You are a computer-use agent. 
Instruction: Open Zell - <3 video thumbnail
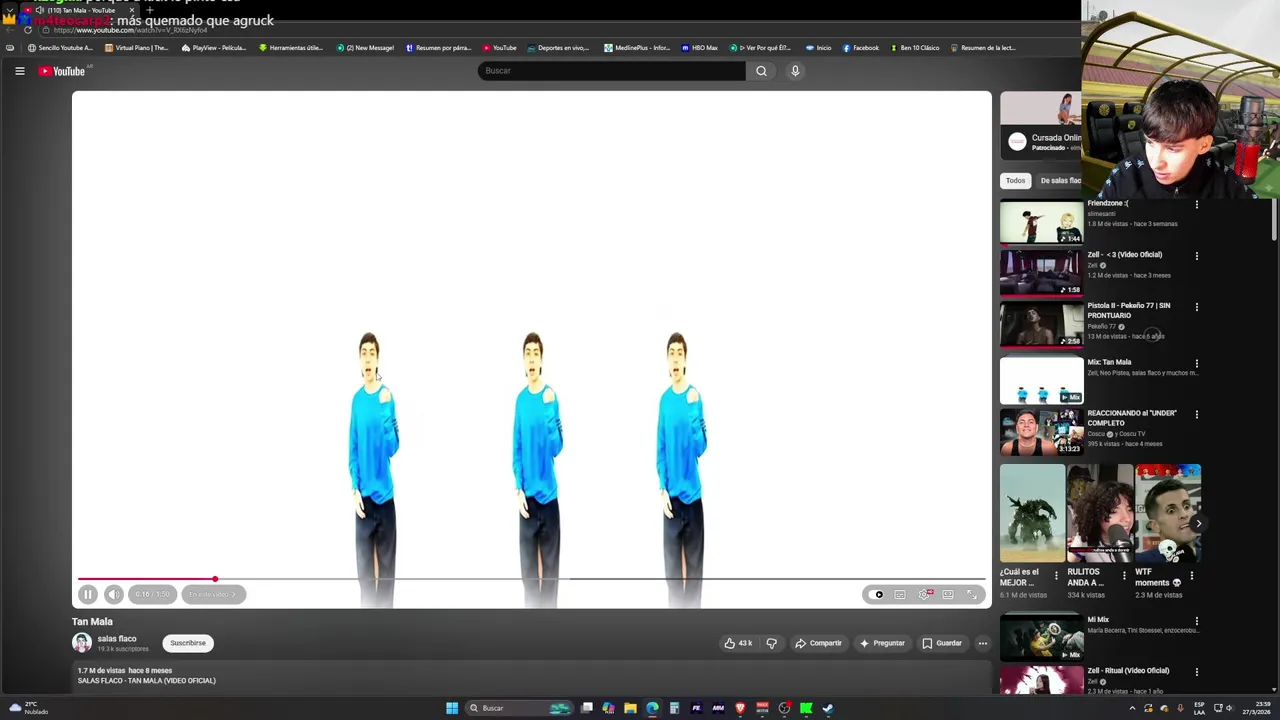point(1041,273)
